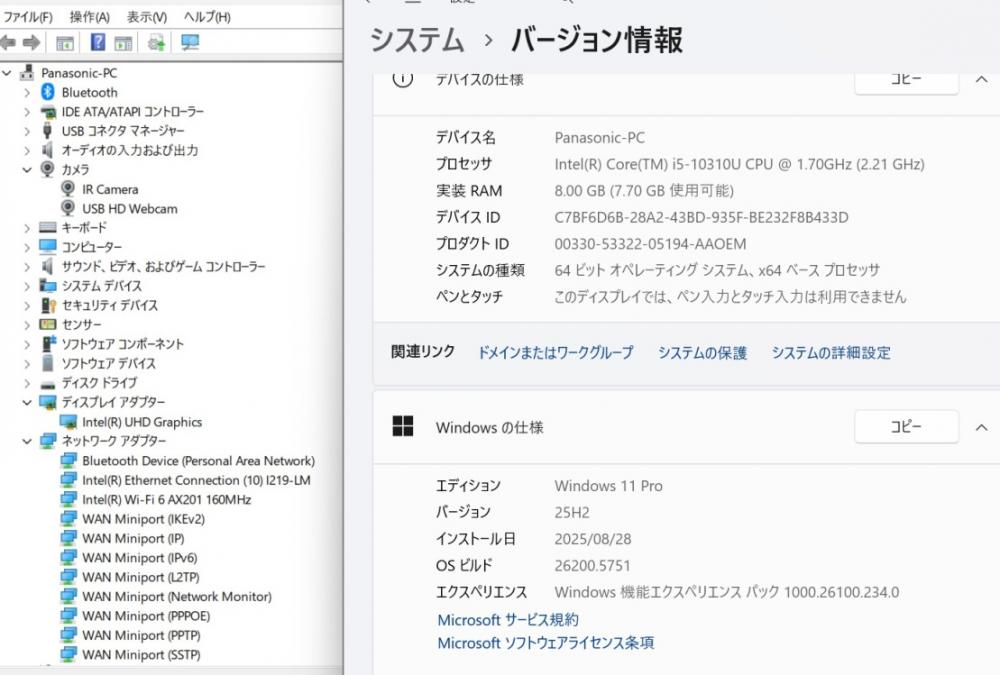Collapse the Panasonic-PC root node

click(7, 73)
